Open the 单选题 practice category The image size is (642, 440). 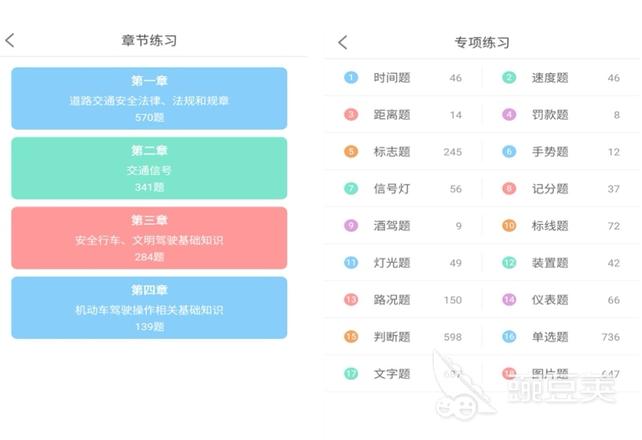click(x=561, y=336)
